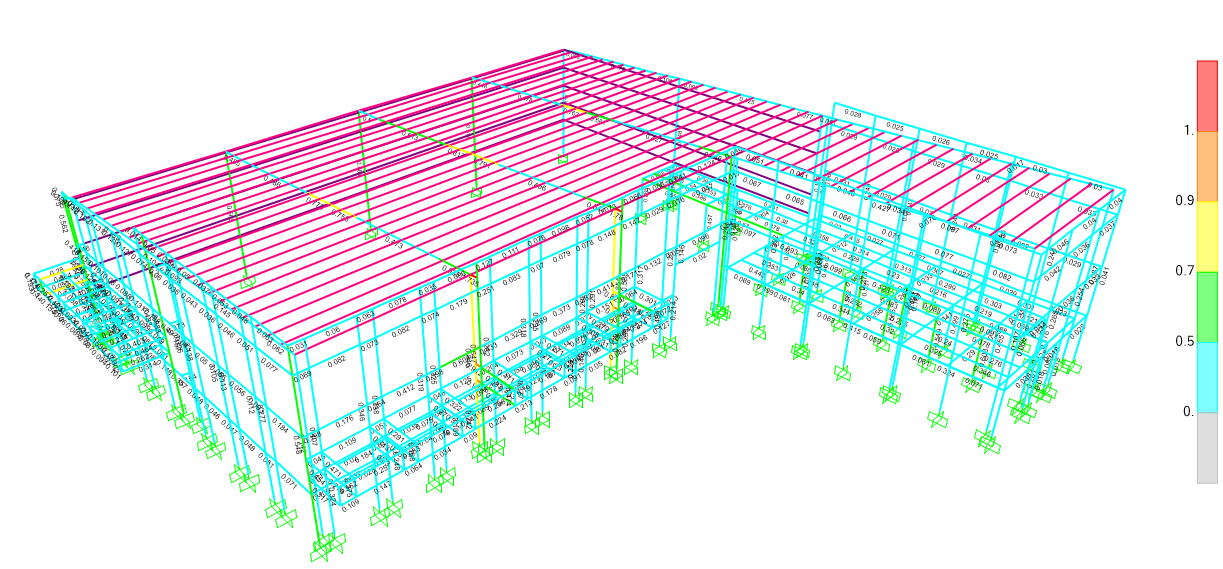Click the red swatch in the color legend

(1207, 95)
